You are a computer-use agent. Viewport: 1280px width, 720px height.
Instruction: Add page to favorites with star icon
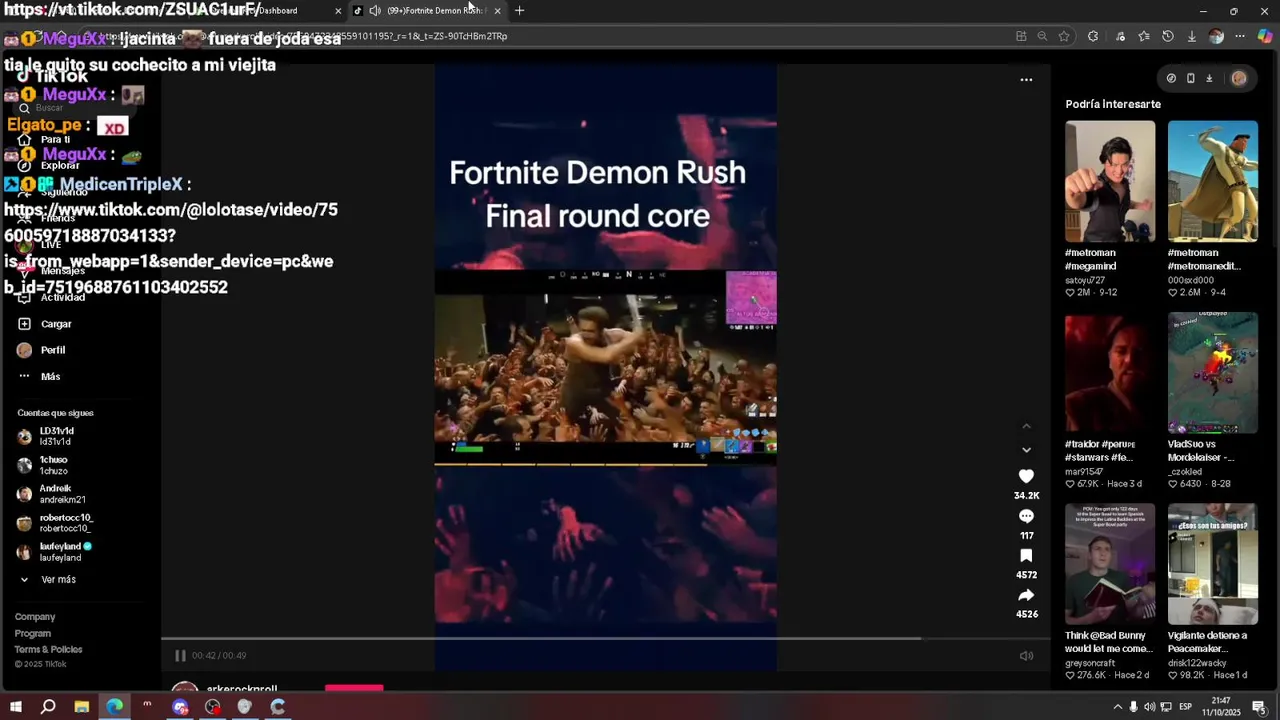(1064, 36)
